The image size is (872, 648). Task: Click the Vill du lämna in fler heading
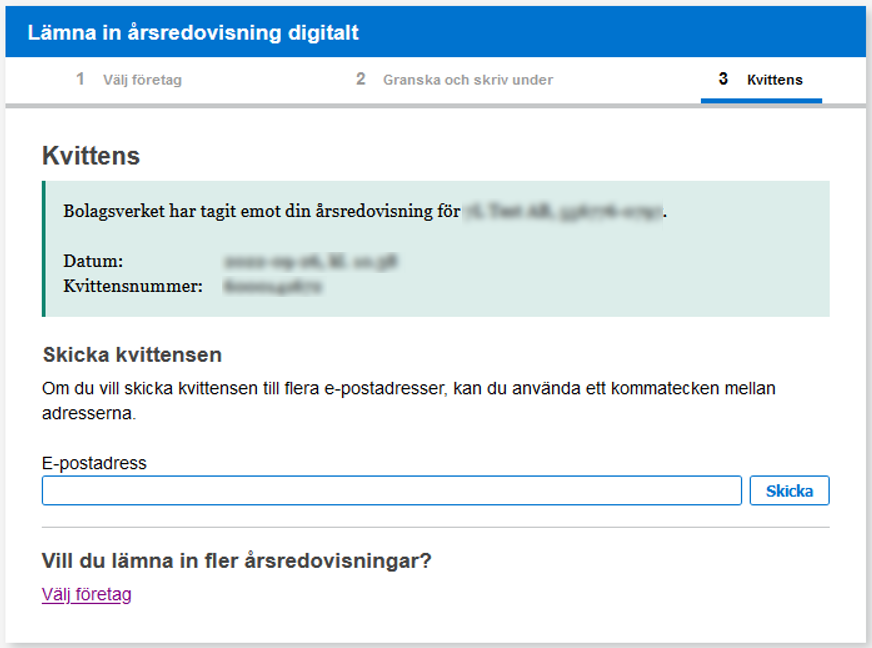[x=236, y=561]
